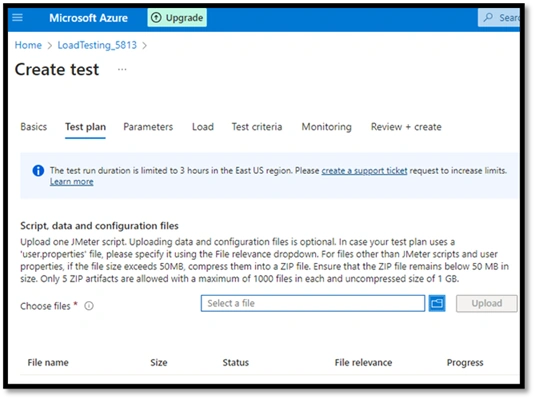Viewport: 535px width, 399px height.
Task: Click the Create test heading
Action: coord(57,70)
